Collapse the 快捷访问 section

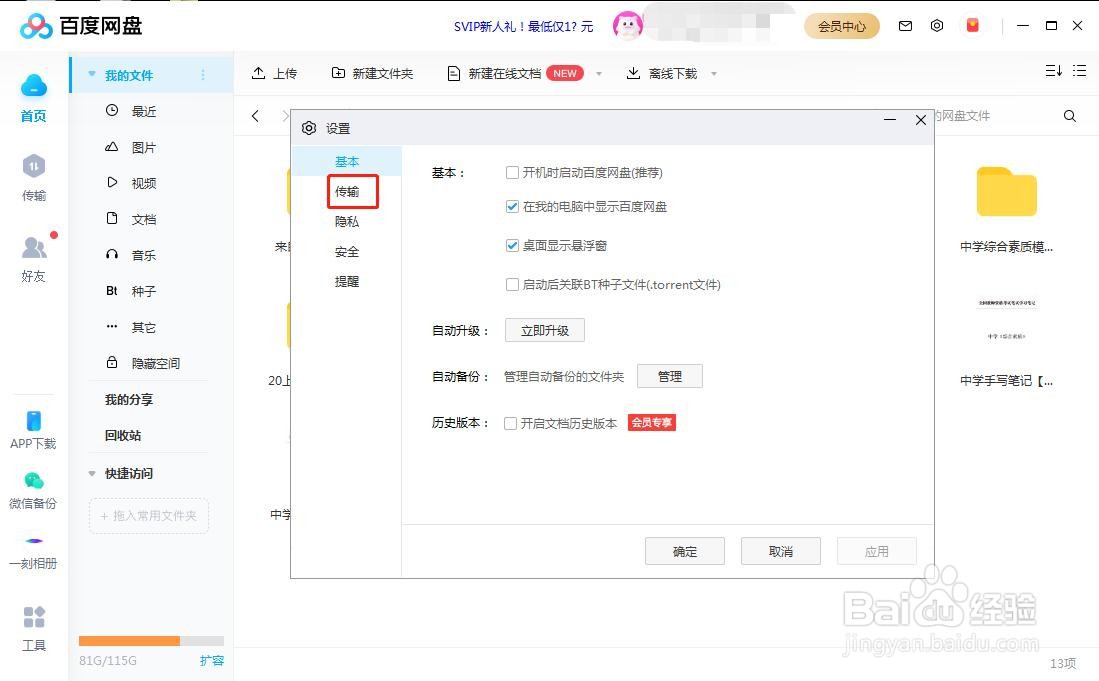coord(92,473)
